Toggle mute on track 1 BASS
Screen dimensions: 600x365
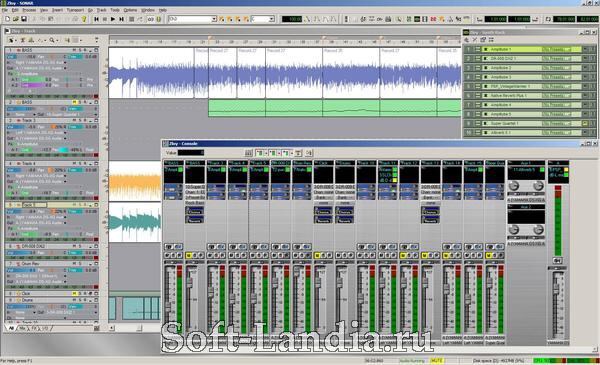(x=75, y=50)
